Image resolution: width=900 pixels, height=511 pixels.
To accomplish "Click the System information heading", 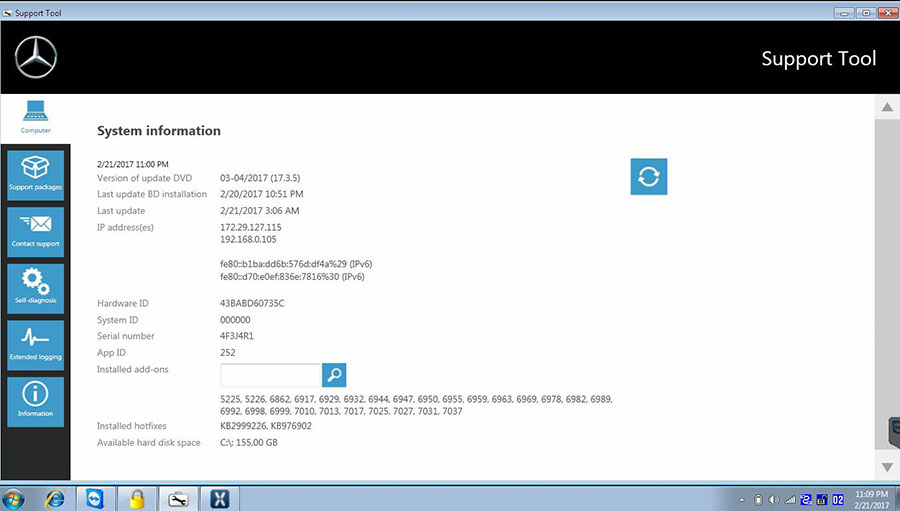I will [x=159, y=131].
